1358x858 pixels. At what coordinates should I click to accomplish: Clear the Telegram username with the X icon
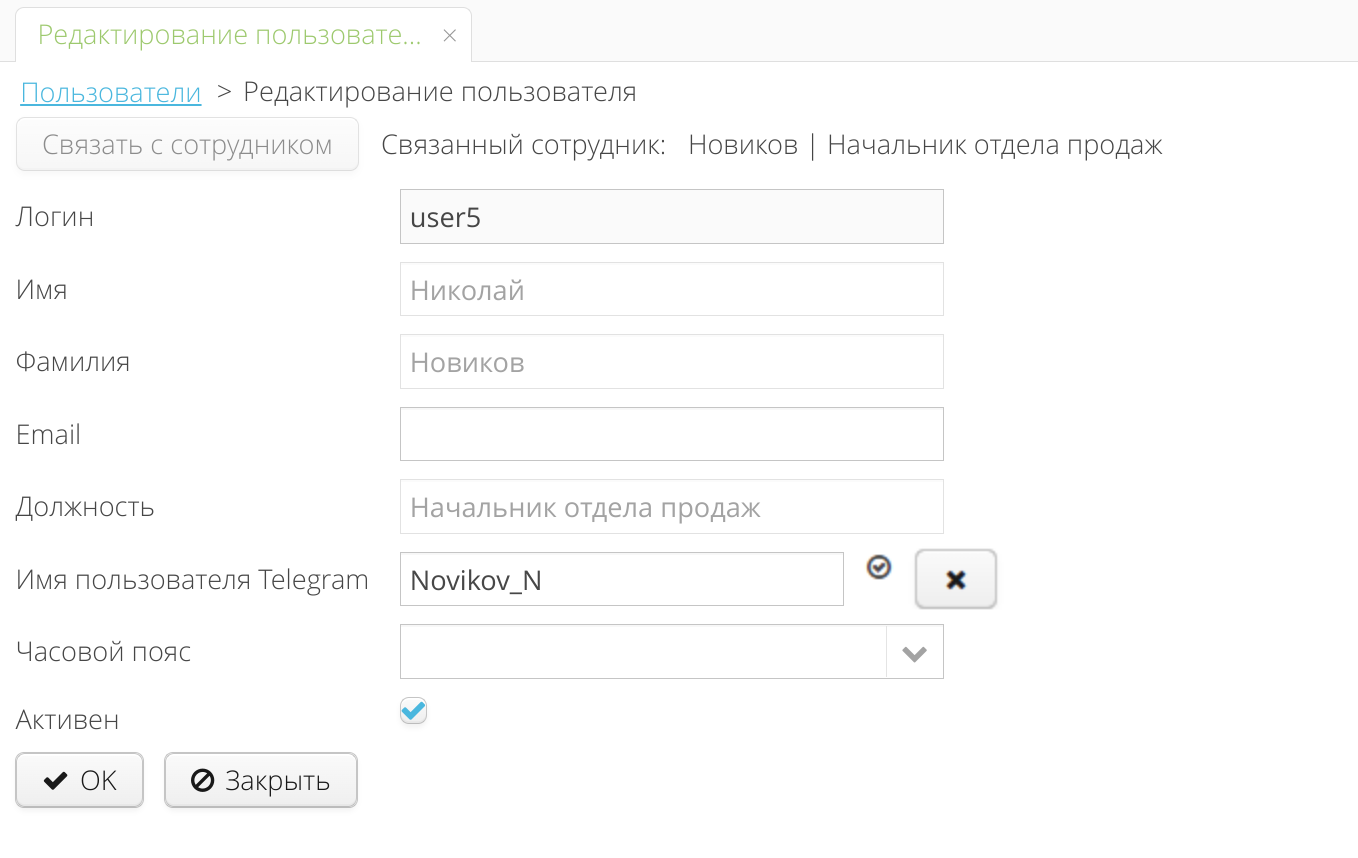coord(955,578)
